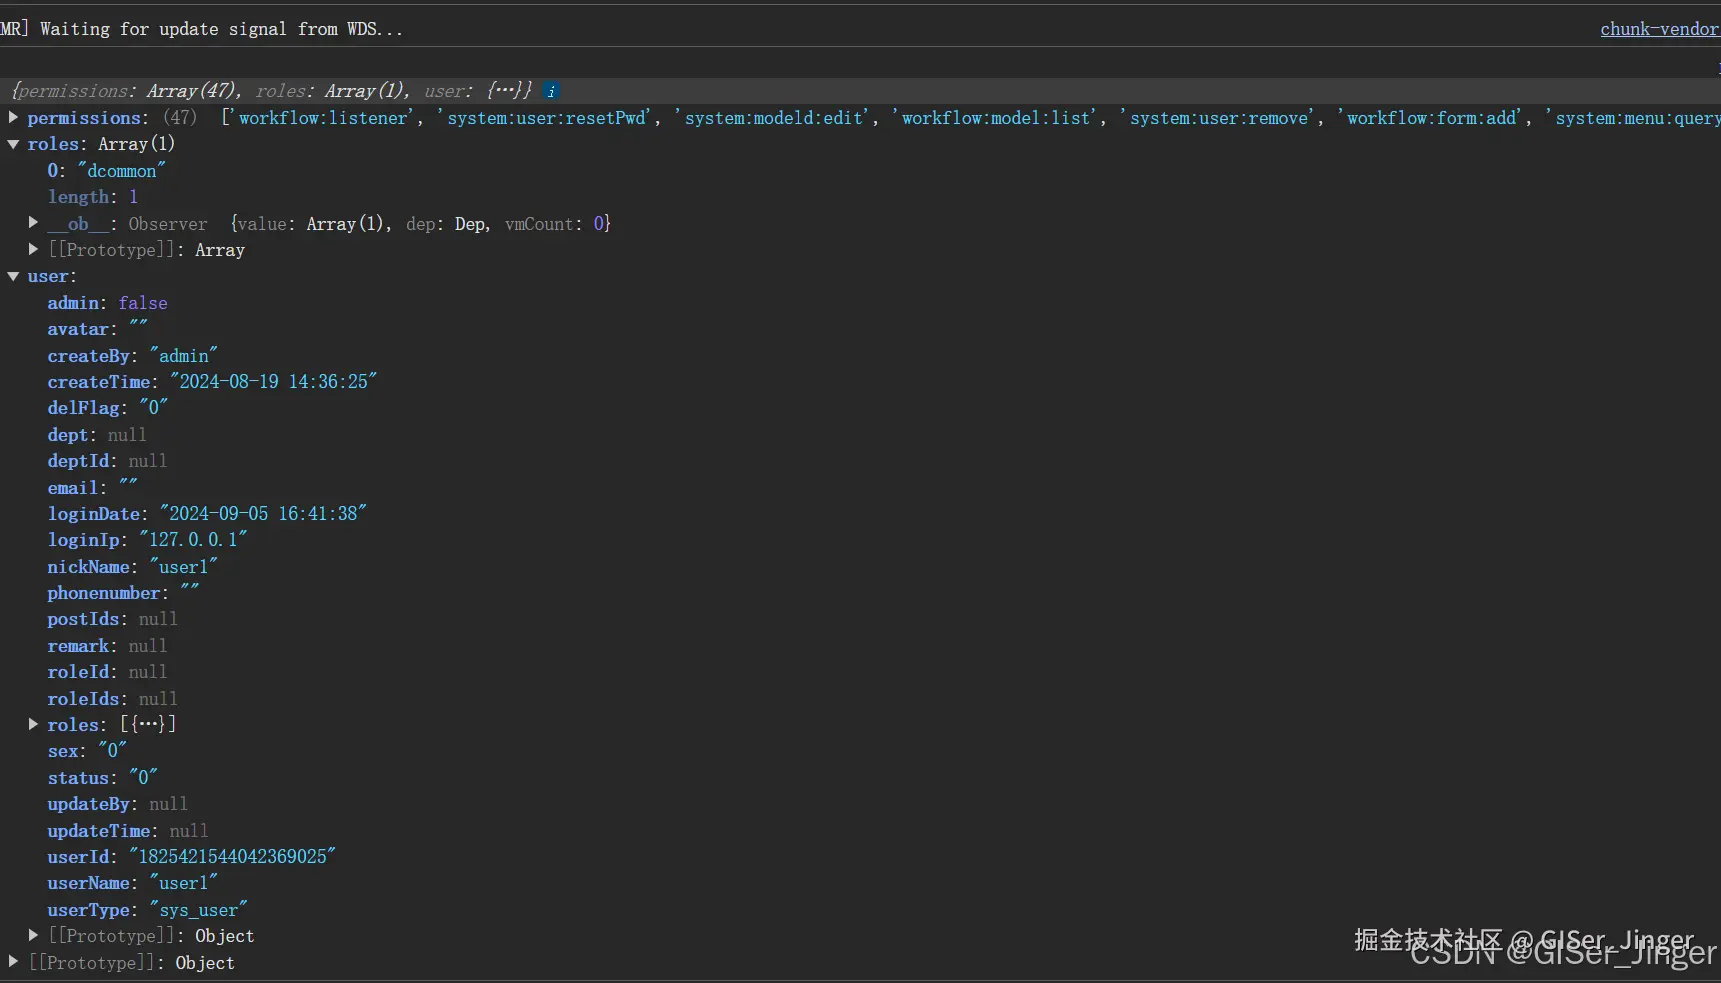This screenshot has width=1721, height=983.
Task: Click the 'Waiting for update signal from WDS' message
Action: coord(221,29)
